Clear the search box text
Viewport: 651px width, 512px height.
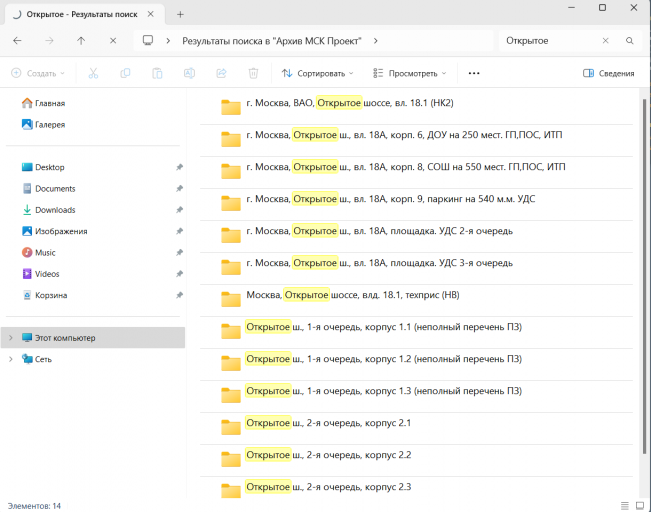click(x=605, y=41)
